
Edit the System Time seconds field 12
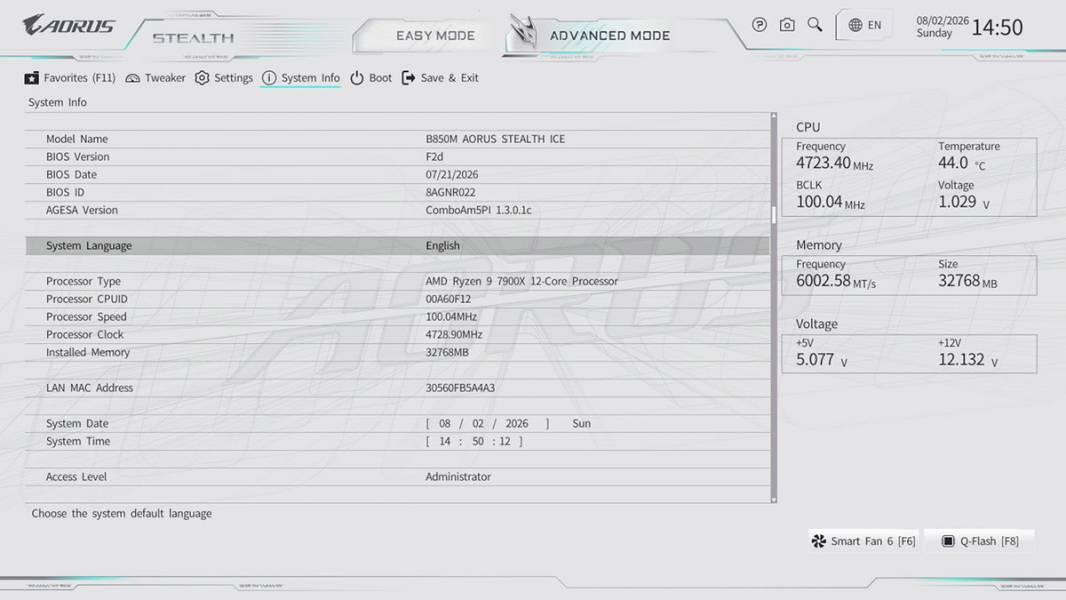point(504,441)
